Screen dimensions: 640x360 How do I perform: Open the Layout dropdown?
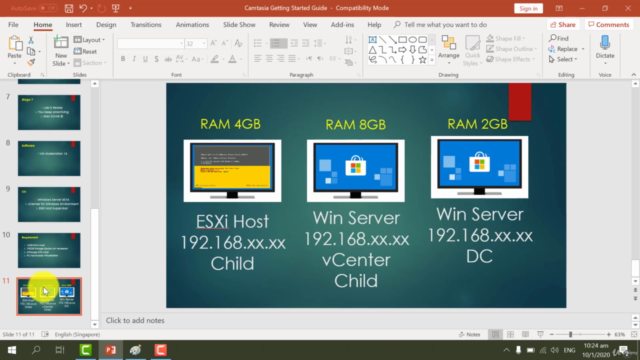click(x=89, y=40)
